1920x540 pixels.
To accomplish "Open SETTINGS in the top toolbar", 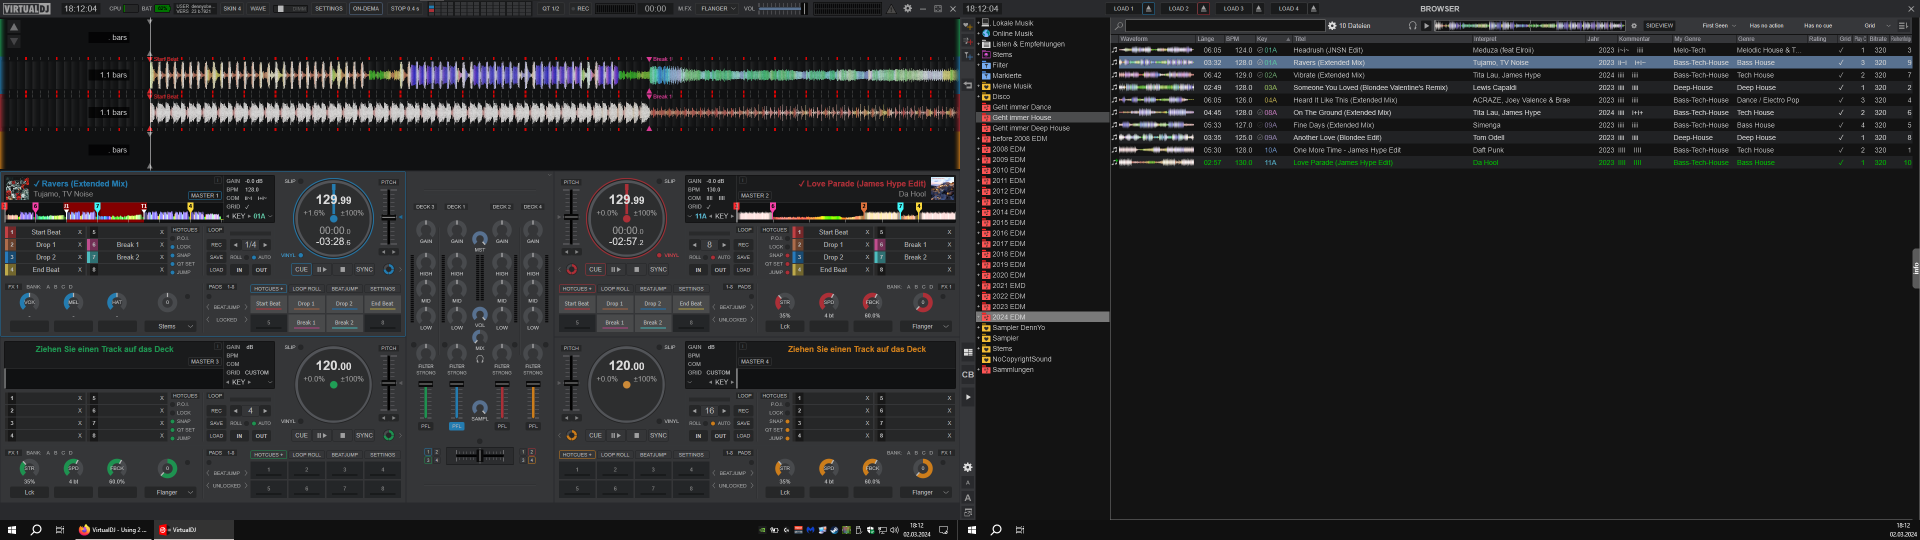I will click(x=329, y=9).
